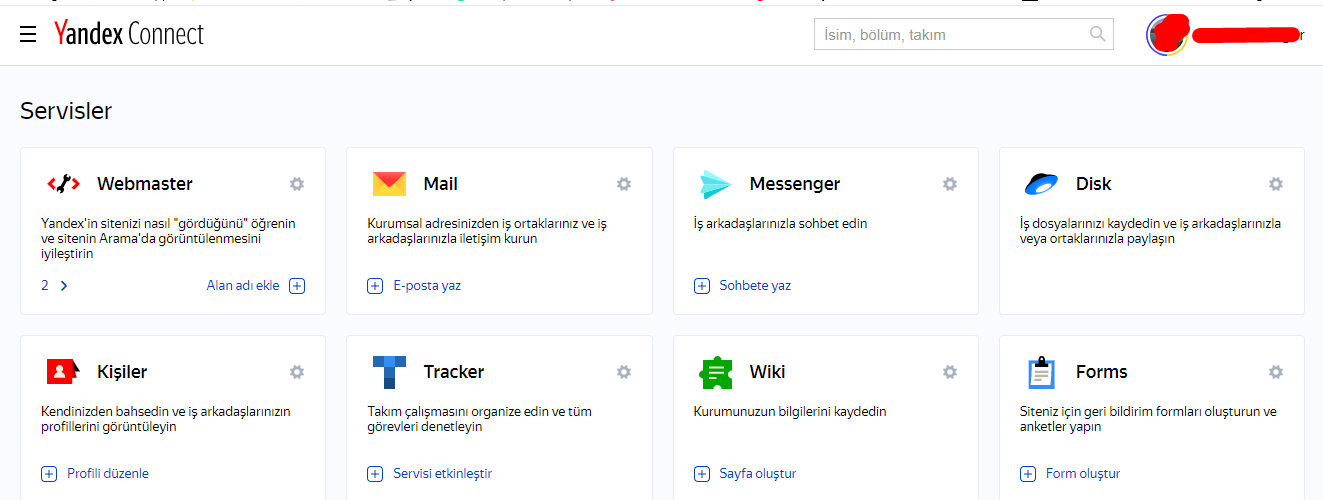Screen dimensions: 1323x500
Task: Click Wiki description Kurumunuzun bilgilerini kaydedin
Action: [790, 412]
